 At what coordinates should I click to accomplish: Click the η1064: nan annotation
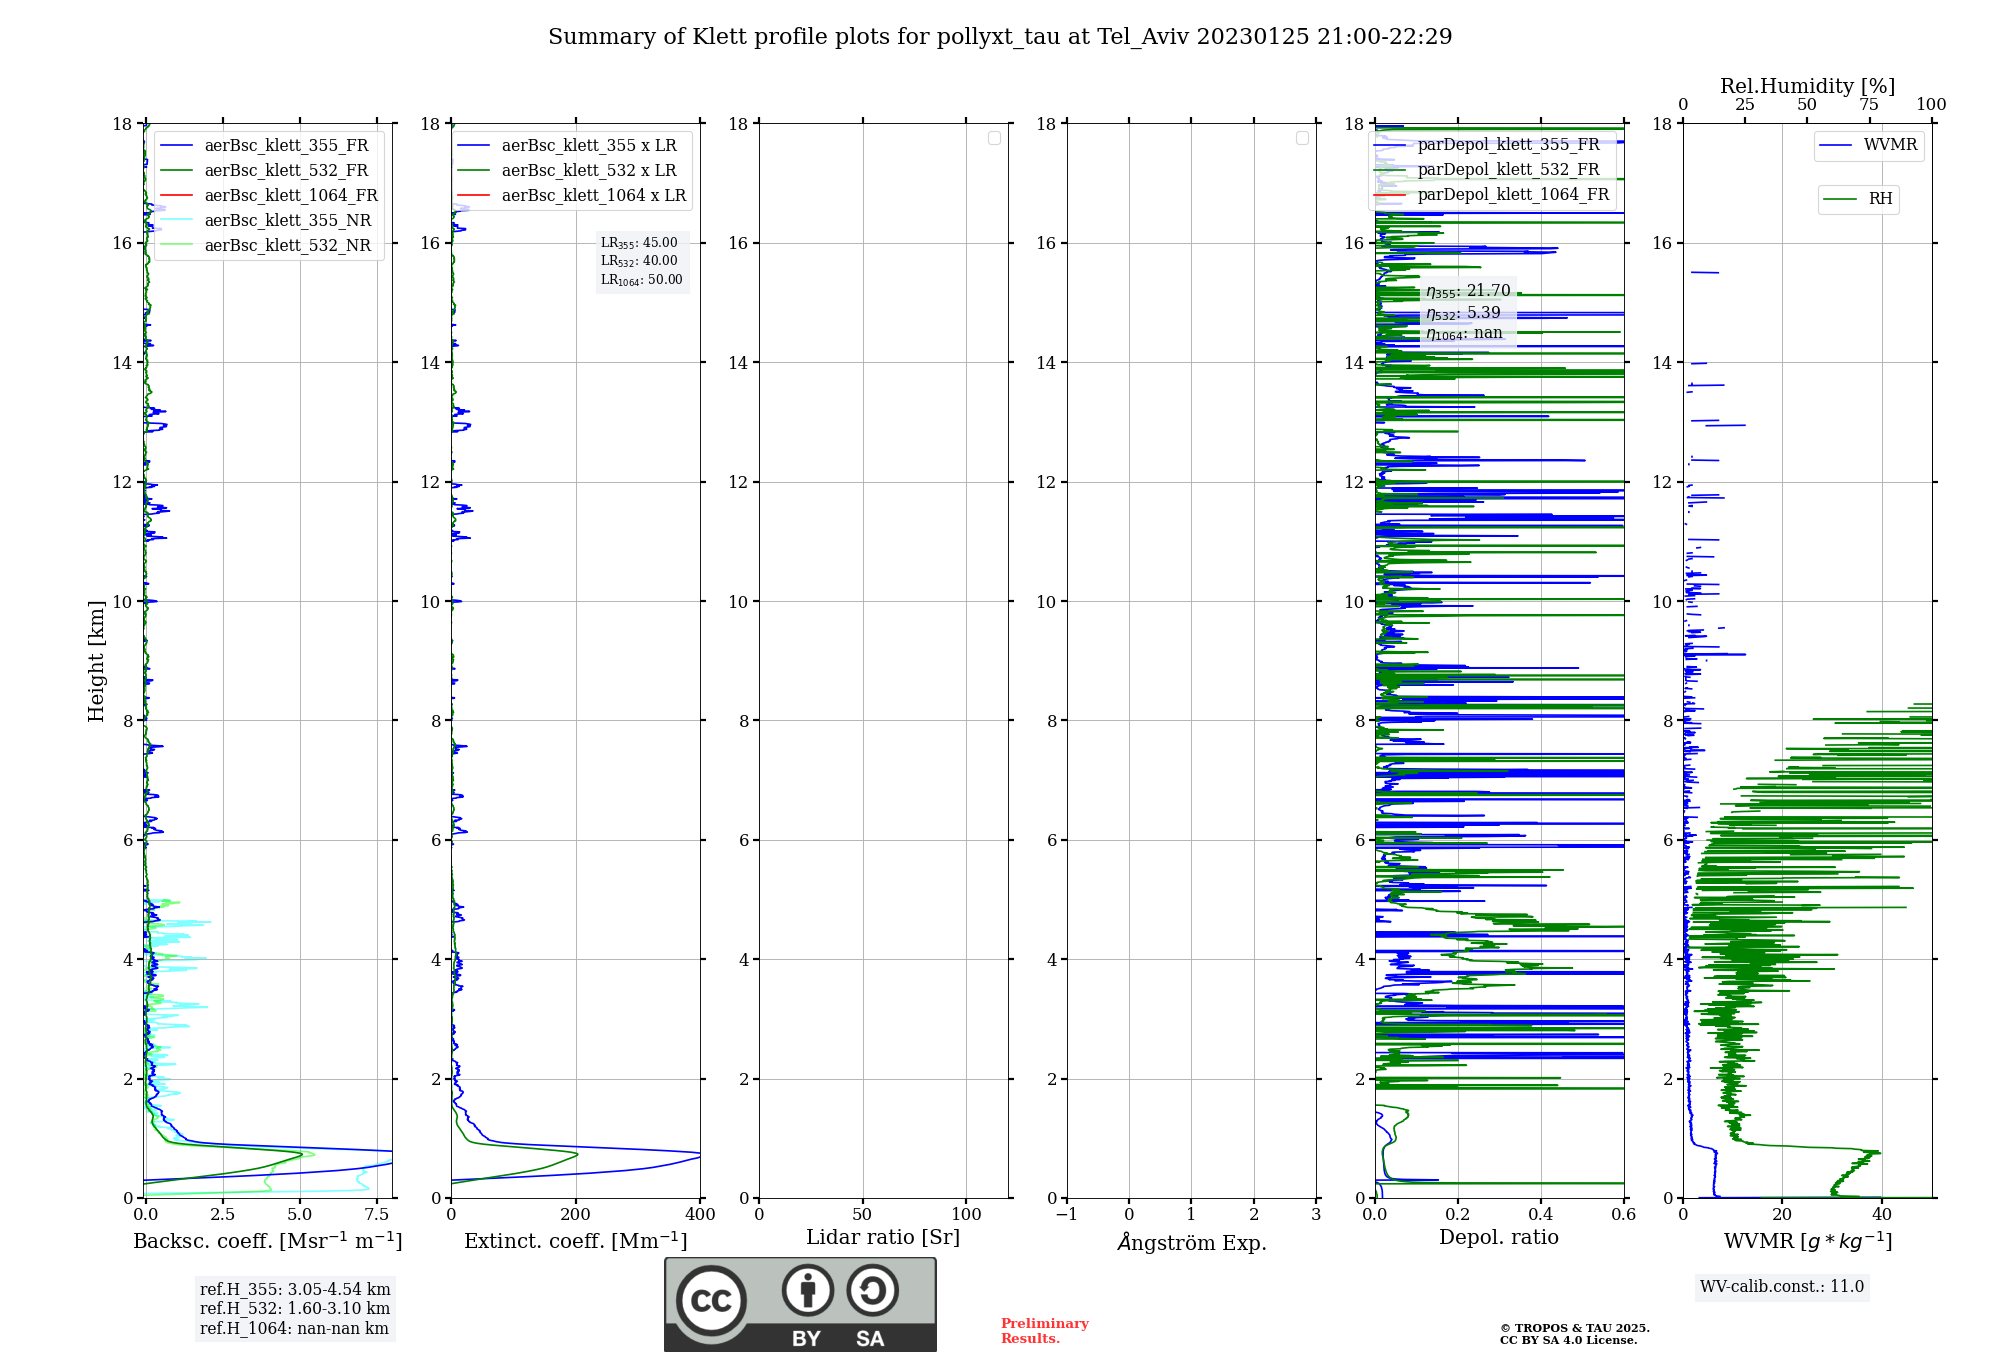1464,334
